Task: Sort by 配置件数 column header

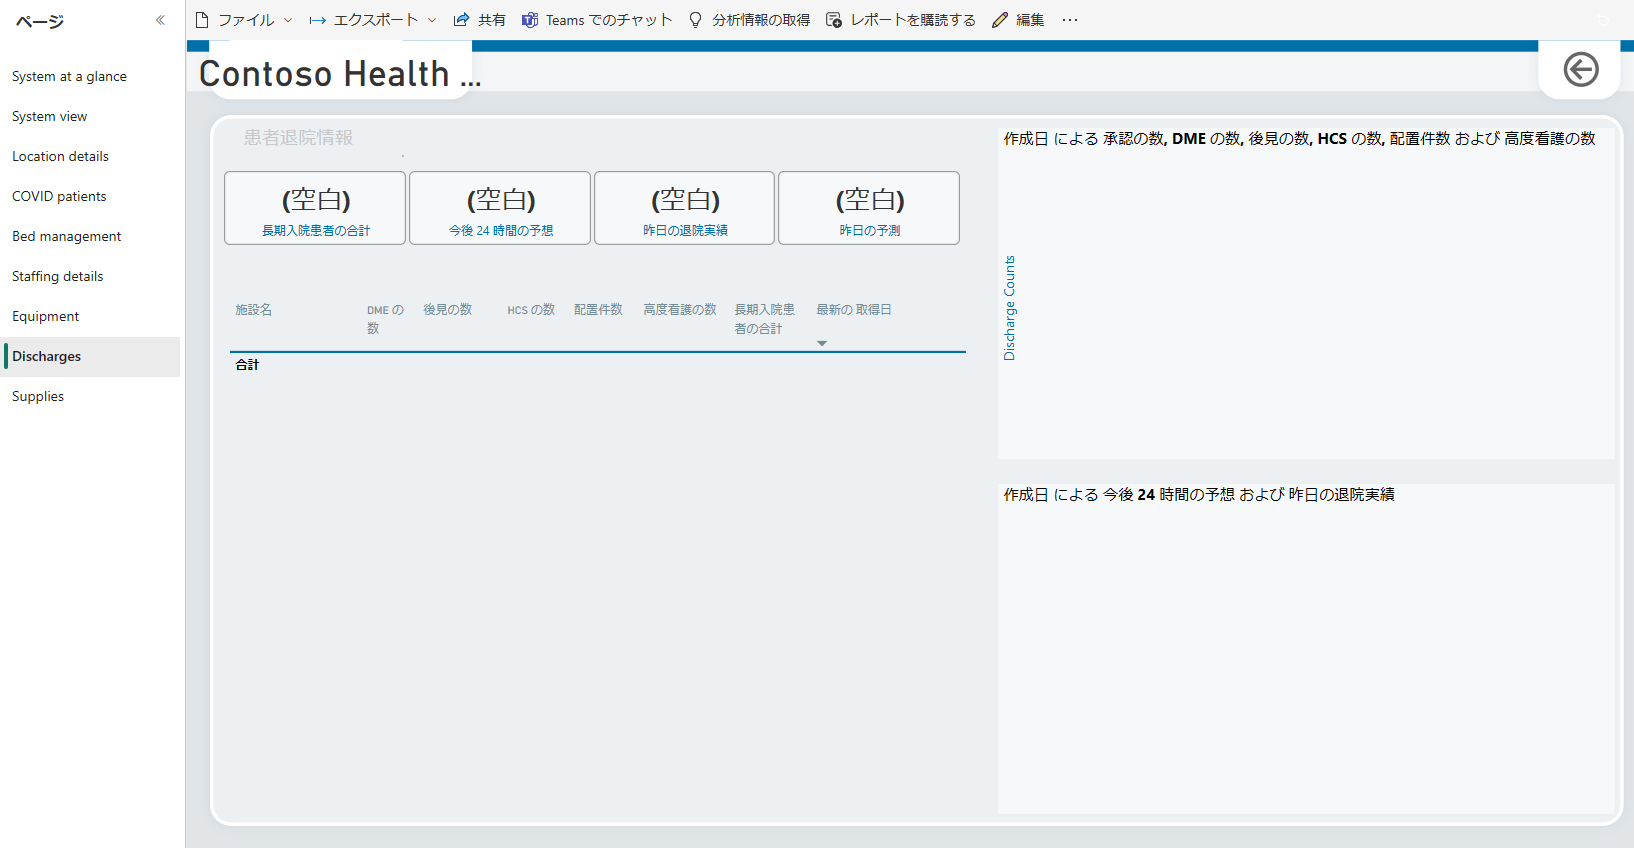Action: [x=598, y=310]
